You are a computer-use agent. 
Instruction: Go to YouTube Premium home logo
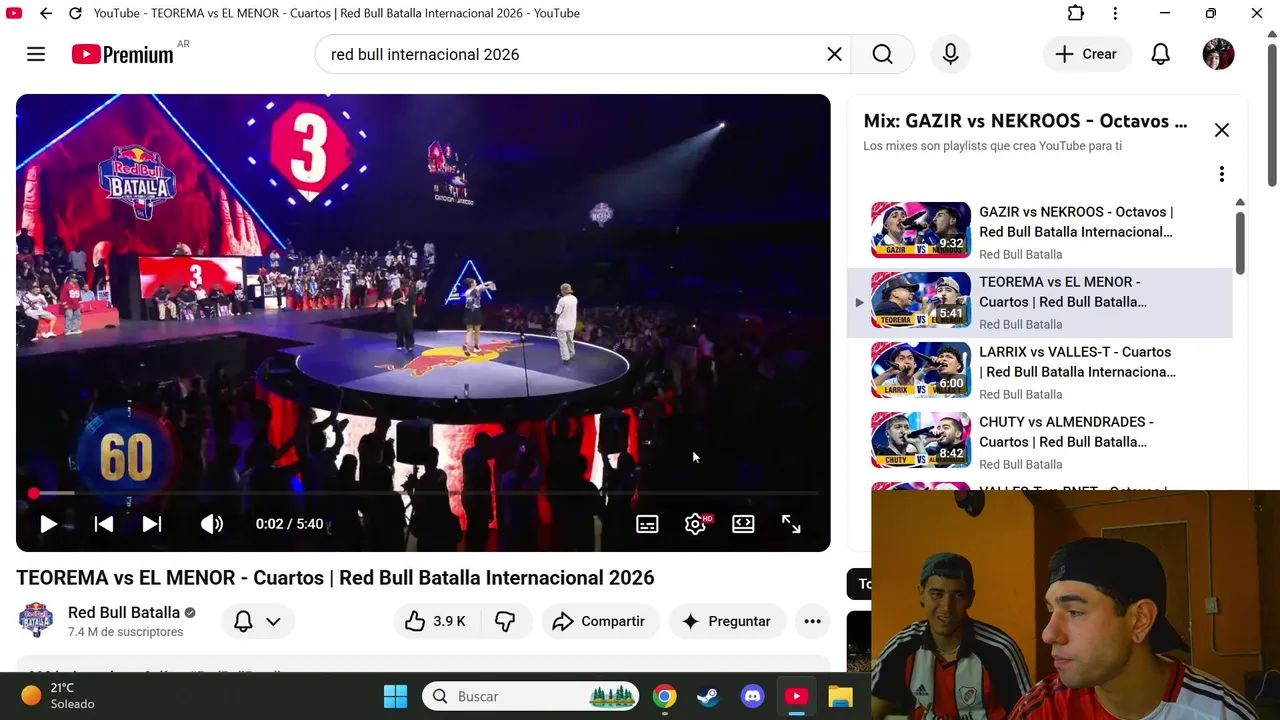(123, 55)
